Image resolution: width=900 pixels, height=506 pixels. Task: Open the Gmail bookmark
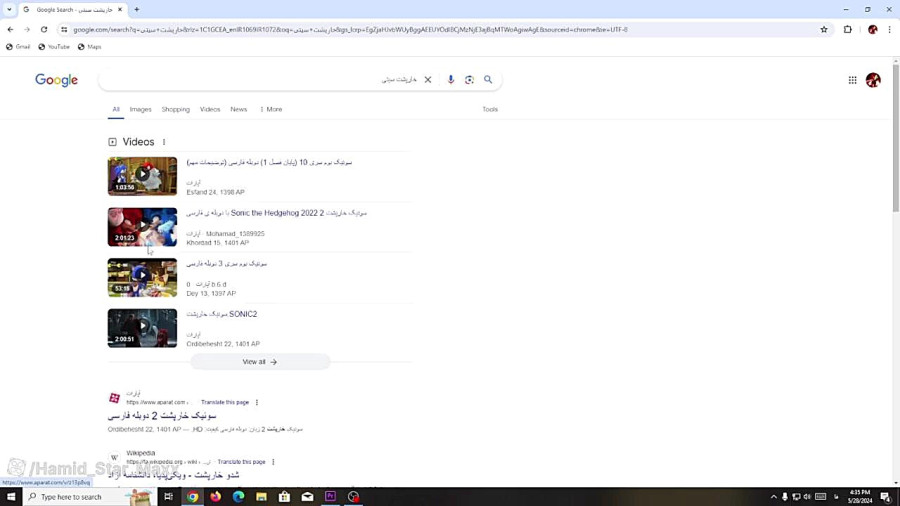click(x=18, y=47)
